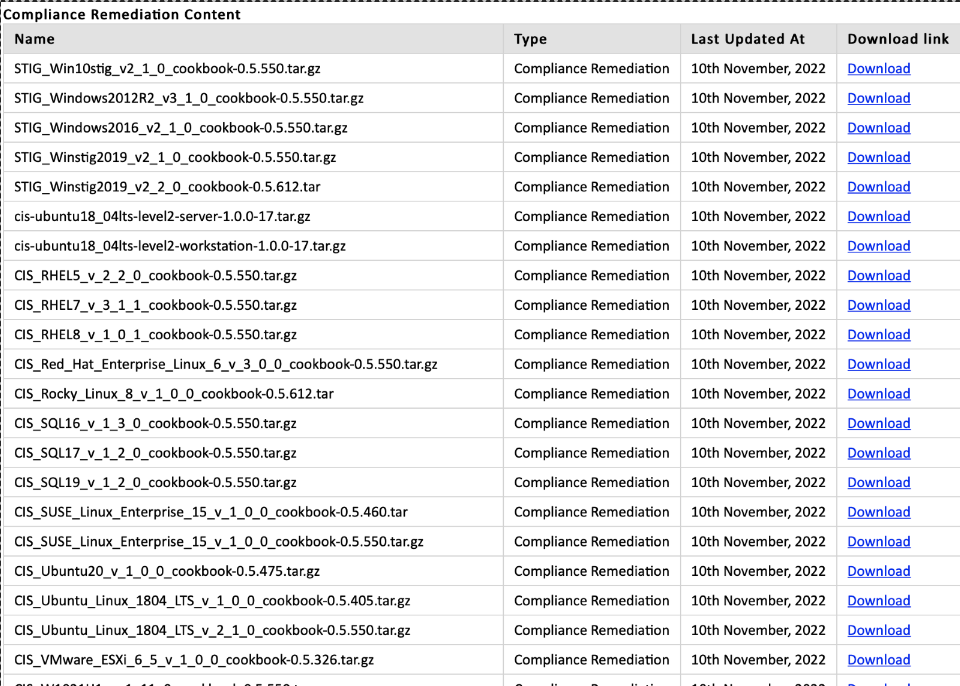The height and width of the screenshot is (686, 960).
Task: Download the CIS_Ubuntu20_v_1_0_0 cookbook
Action: click(878, 570)
